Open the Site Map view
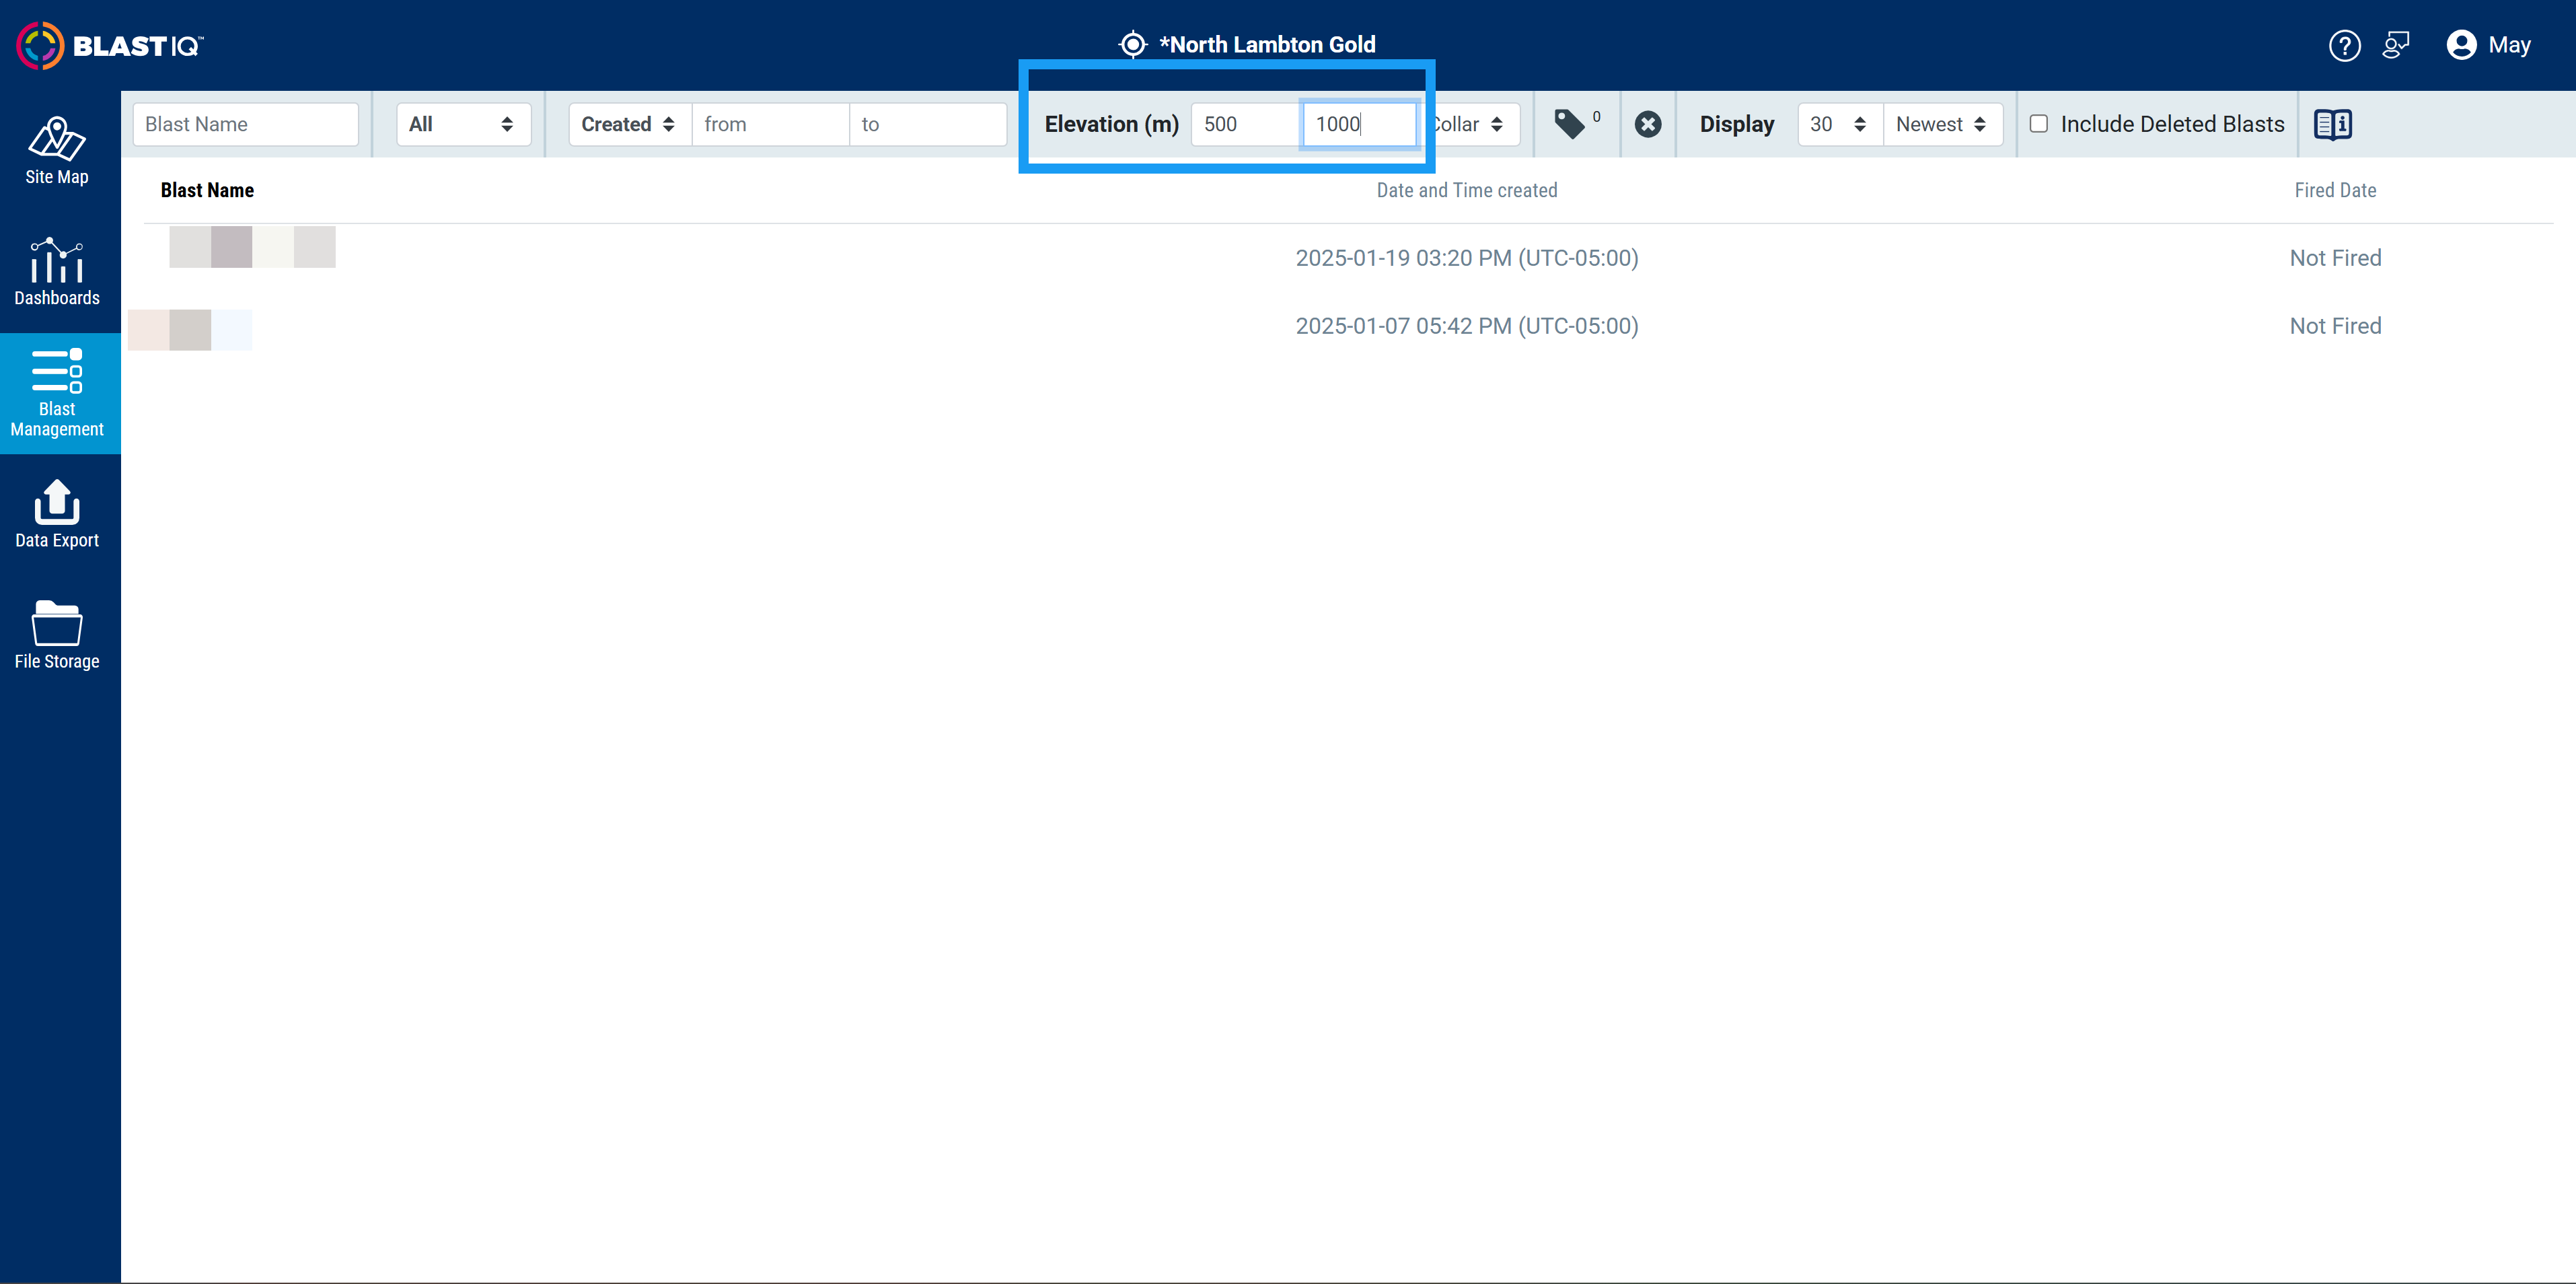 click(57, 151)
